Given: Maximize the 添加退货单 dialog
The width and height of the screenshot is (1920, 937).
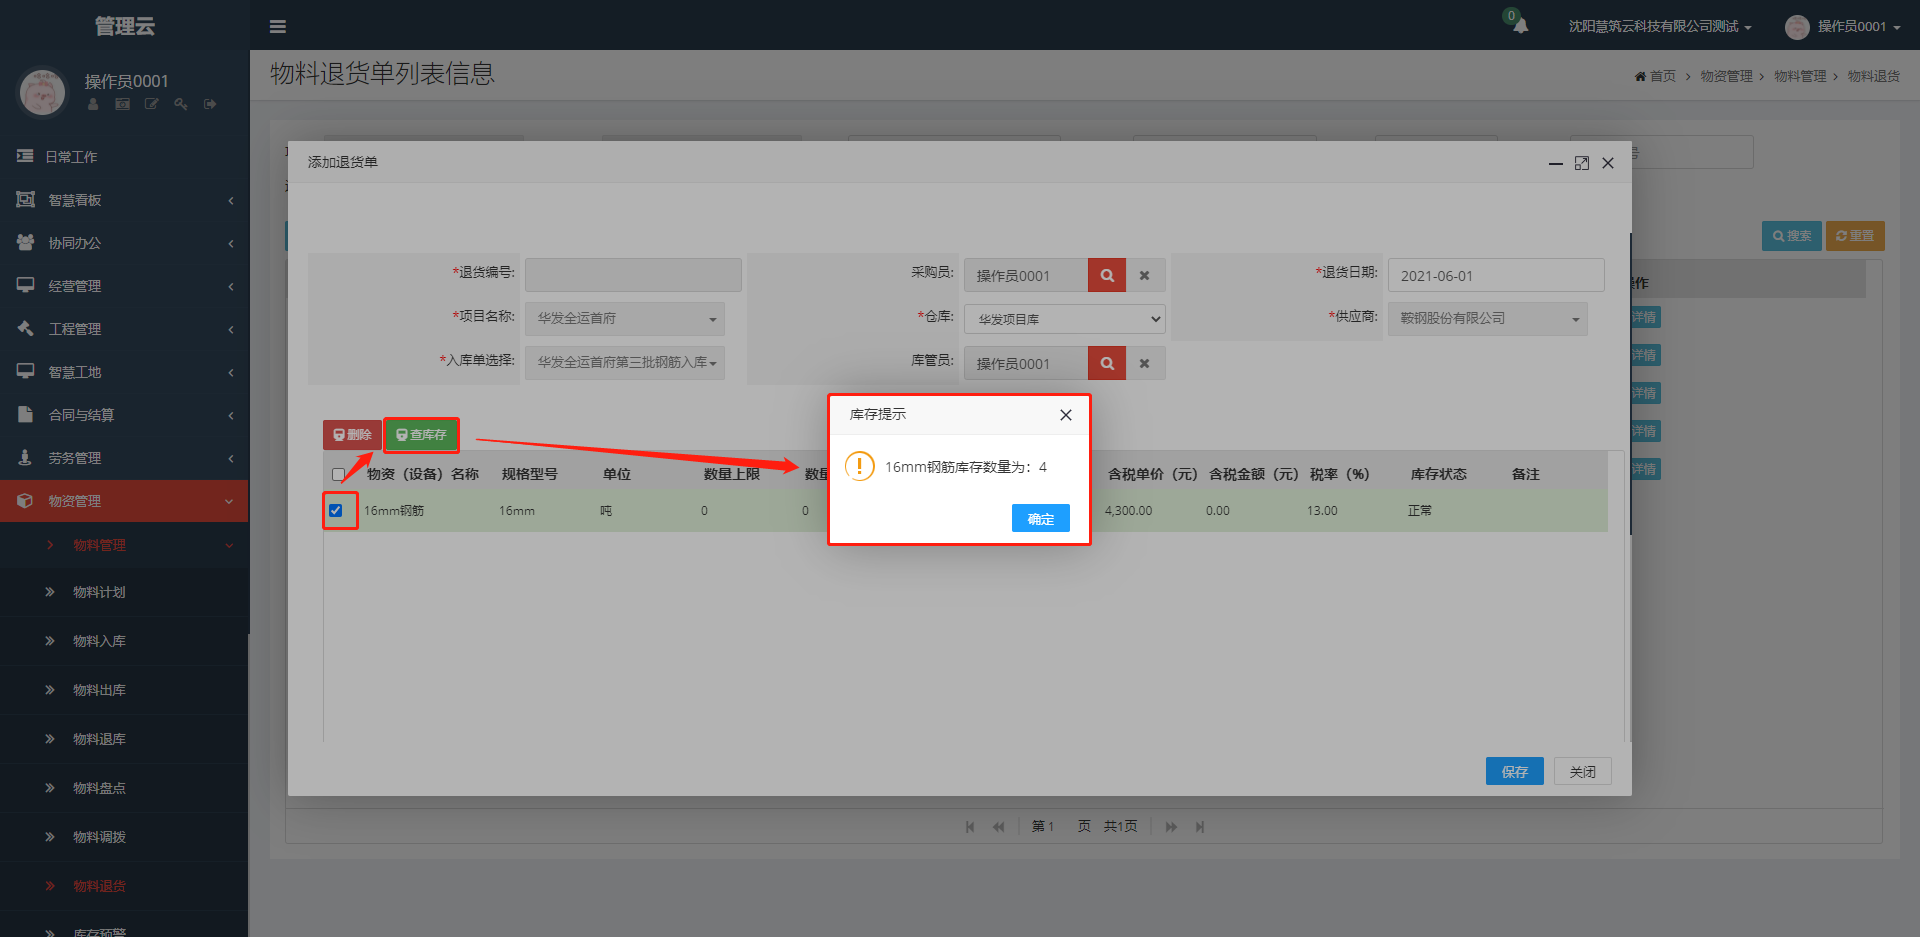Looking at the screenshot, I should [1582, 163].
